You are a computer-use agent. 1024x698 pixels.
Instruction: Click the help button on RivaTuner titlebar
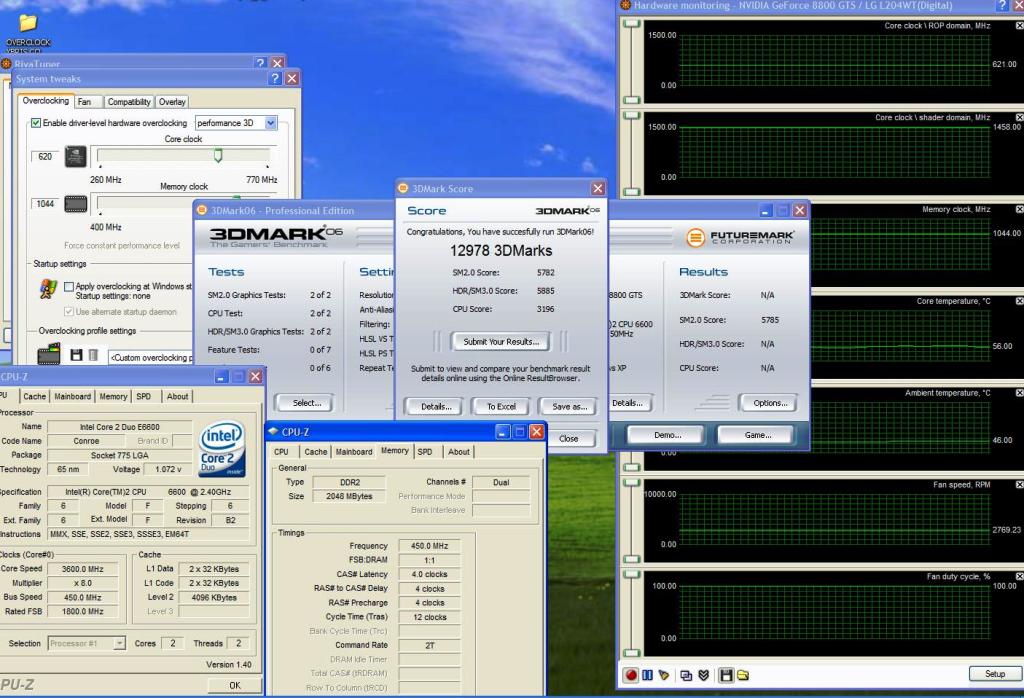pyautogui.click(x=261, y=63)
